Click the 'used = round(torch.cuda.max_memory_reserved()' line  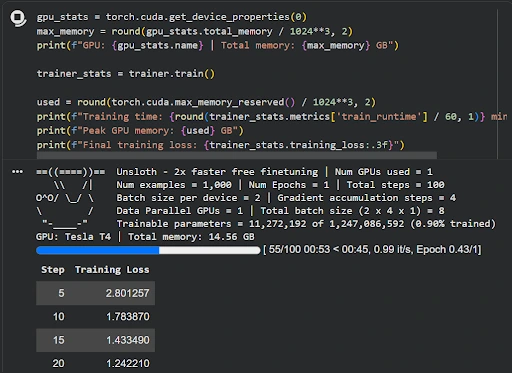click(206, 102)
